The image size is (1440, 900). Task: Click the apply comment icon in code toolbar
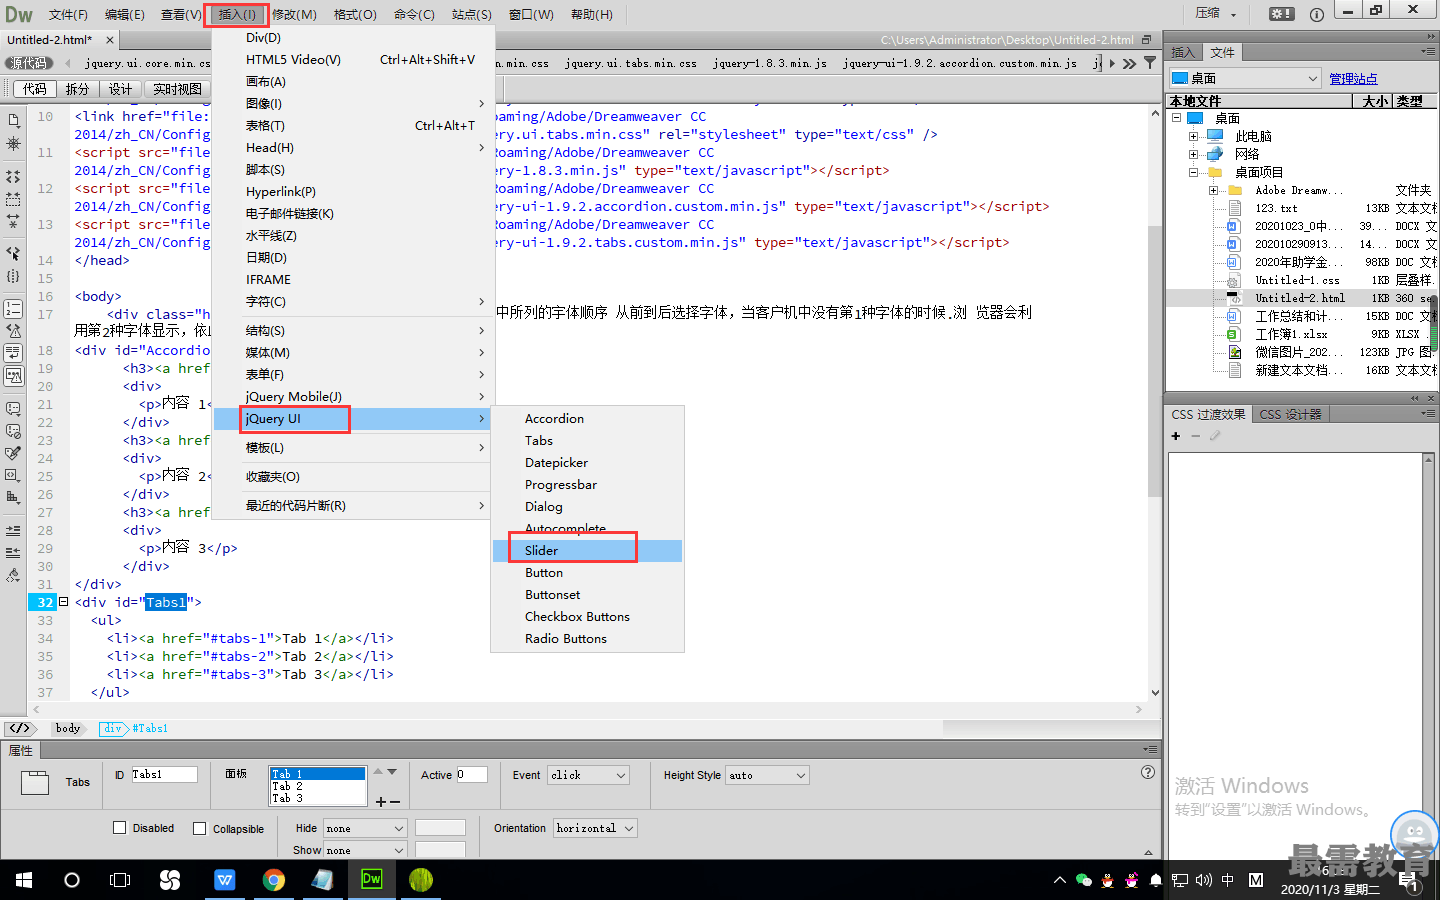click(x=13, y=408)
